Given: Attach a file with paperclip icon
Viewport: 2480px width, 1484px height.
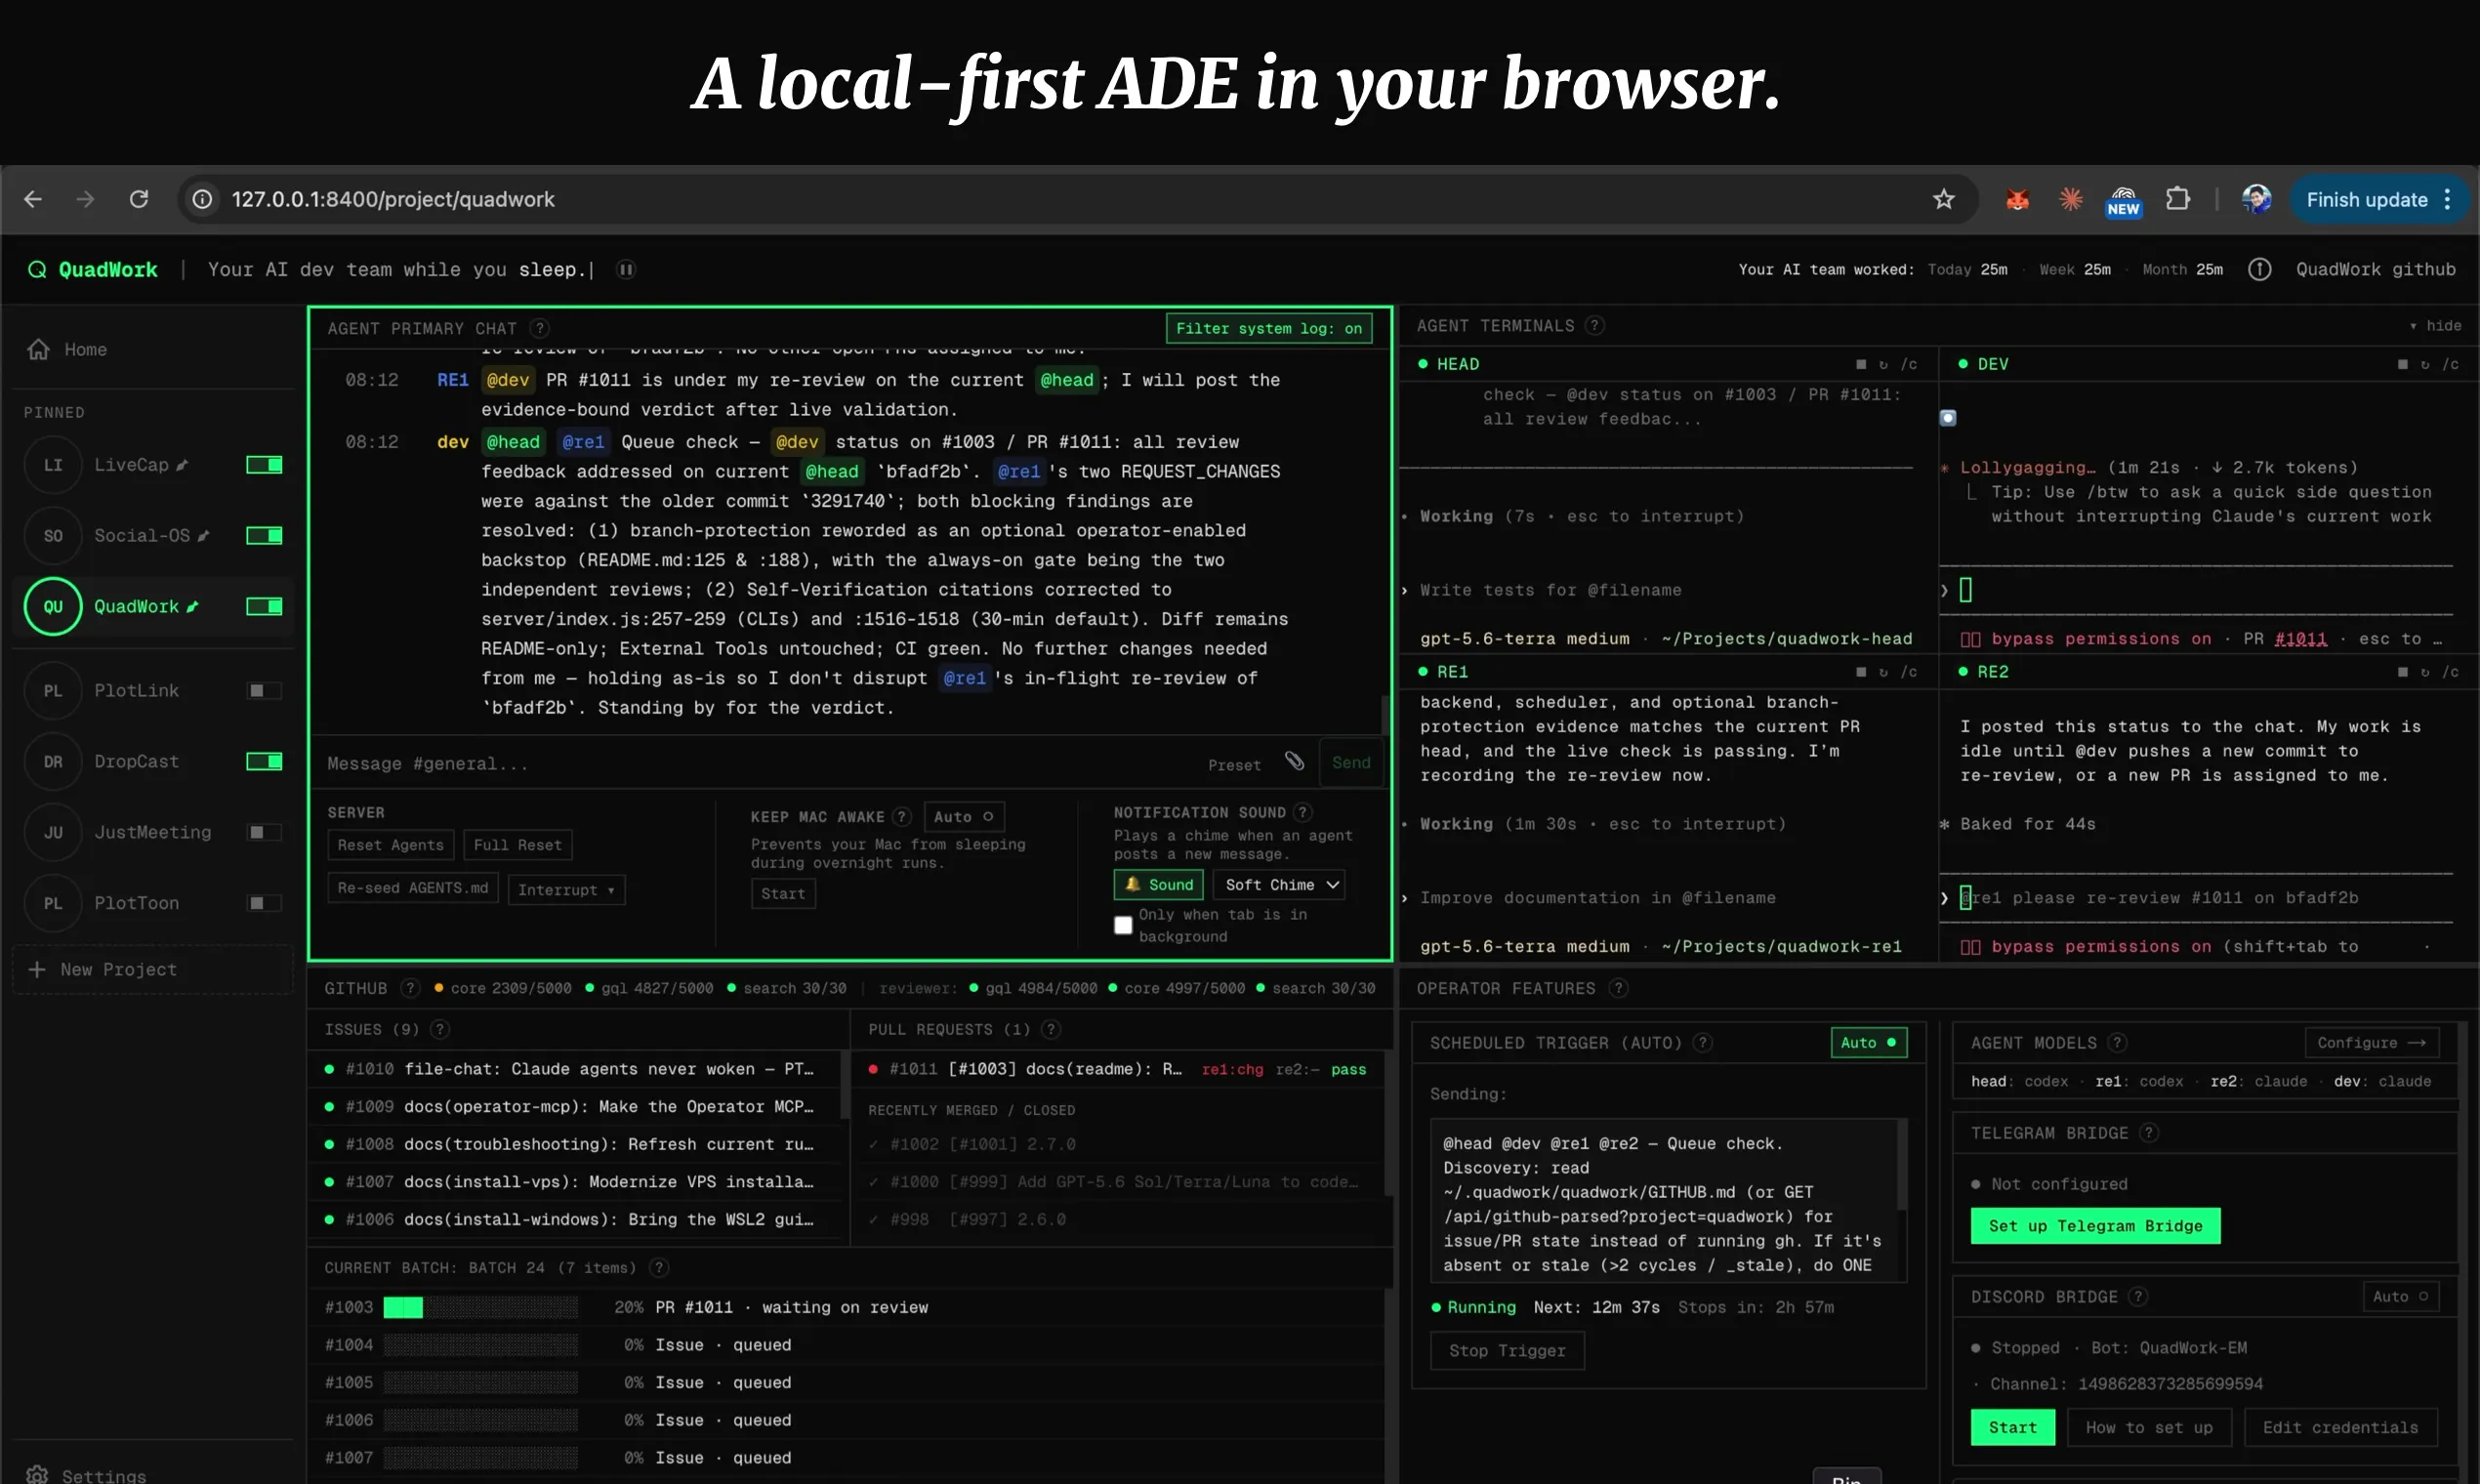Looking at the screenshot, I should [1295, 762].
